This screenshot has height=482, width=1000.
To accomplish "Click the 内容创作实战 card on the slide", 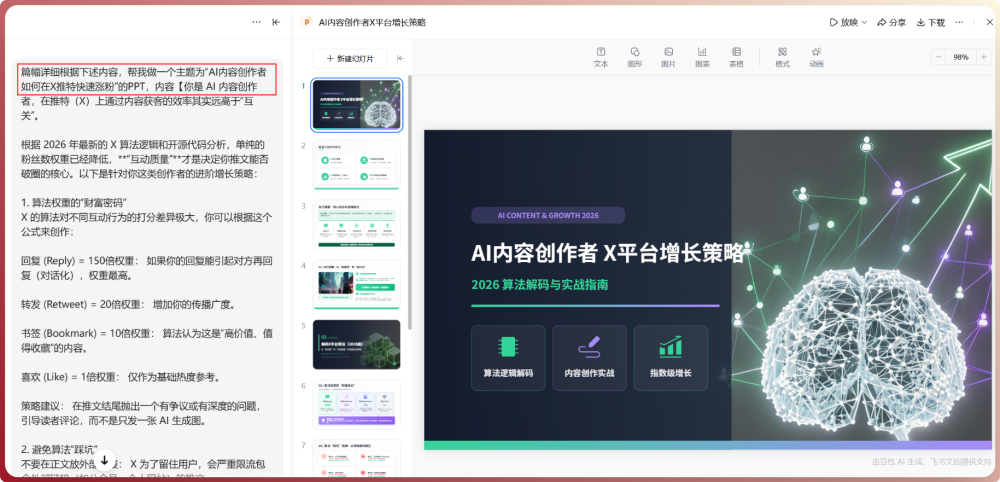I will tap(589, 358).
